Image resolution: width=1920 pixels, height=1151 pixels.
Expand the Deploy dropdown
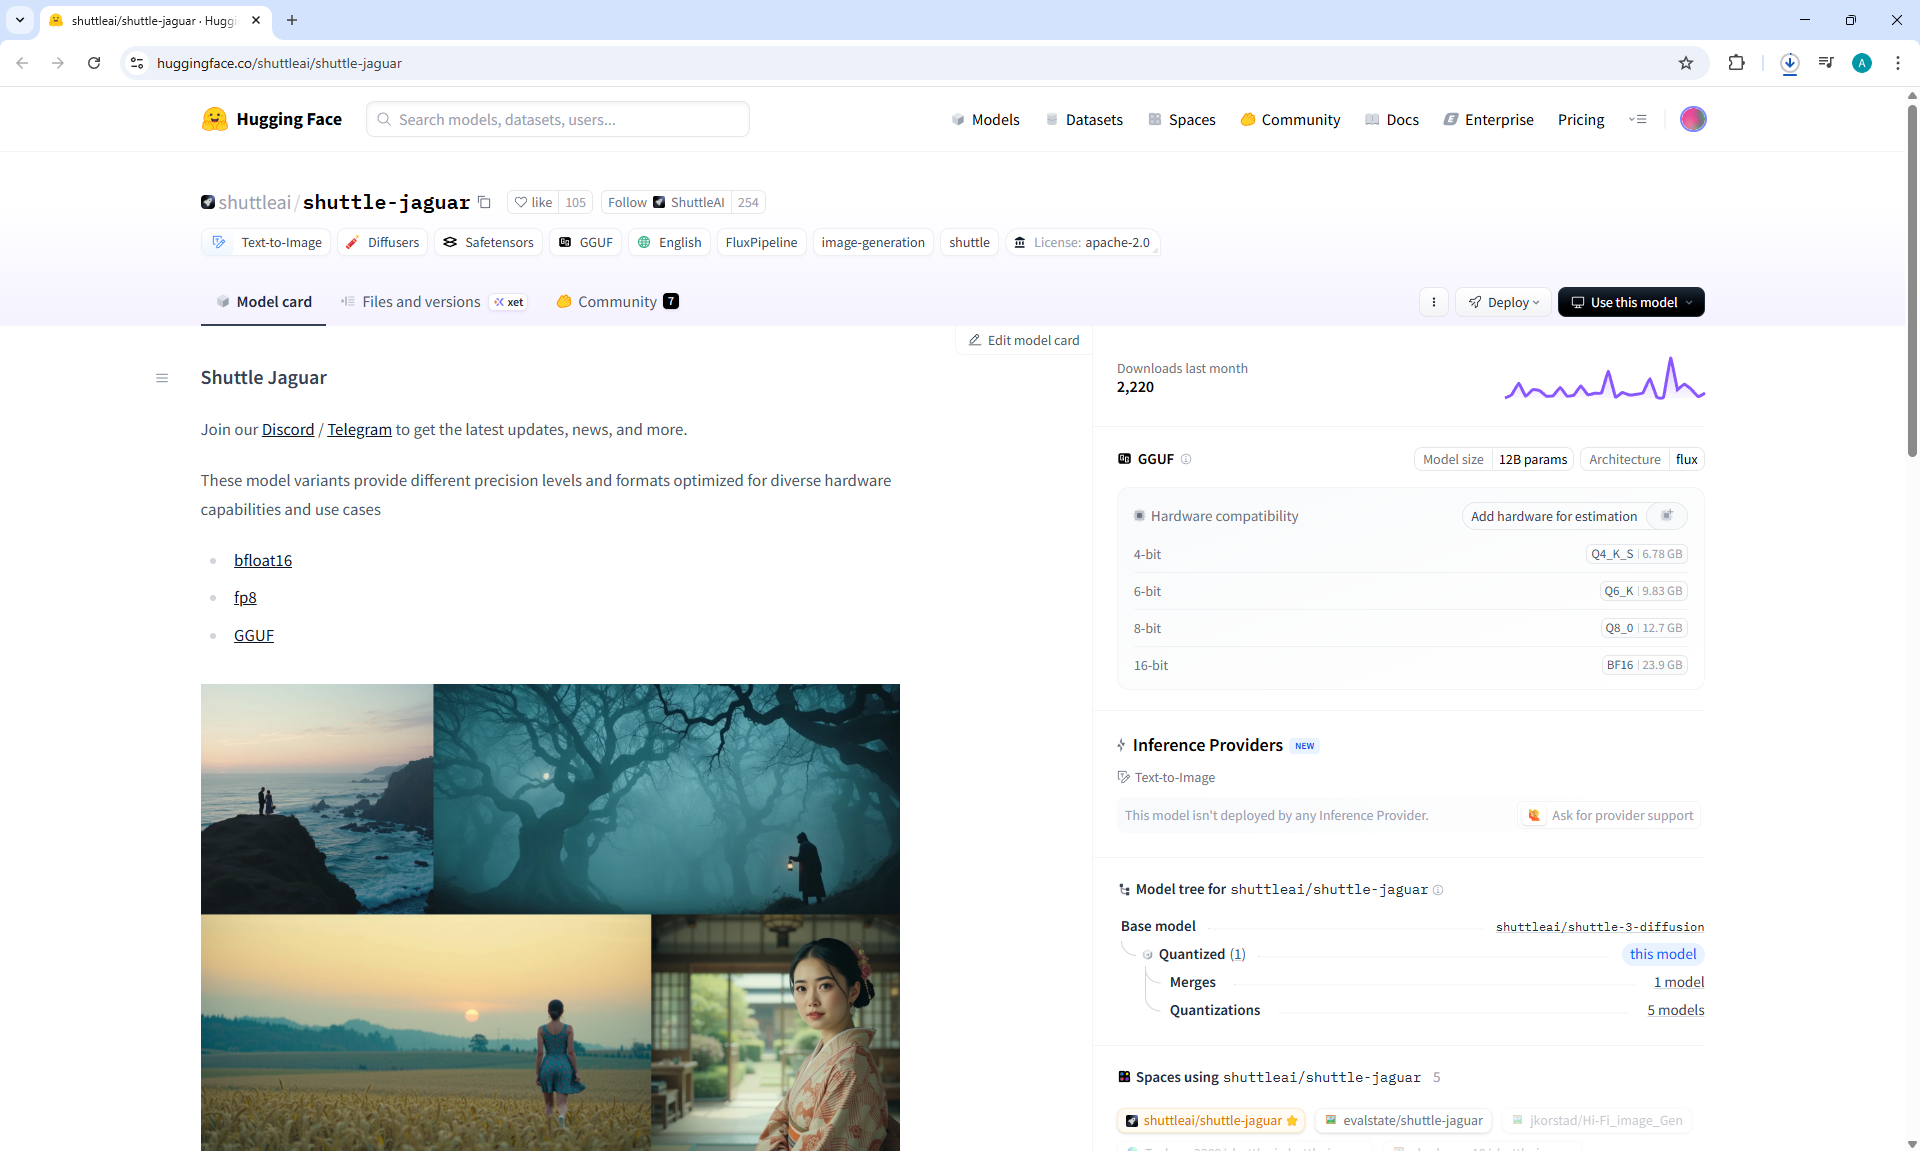point(1503,302)
